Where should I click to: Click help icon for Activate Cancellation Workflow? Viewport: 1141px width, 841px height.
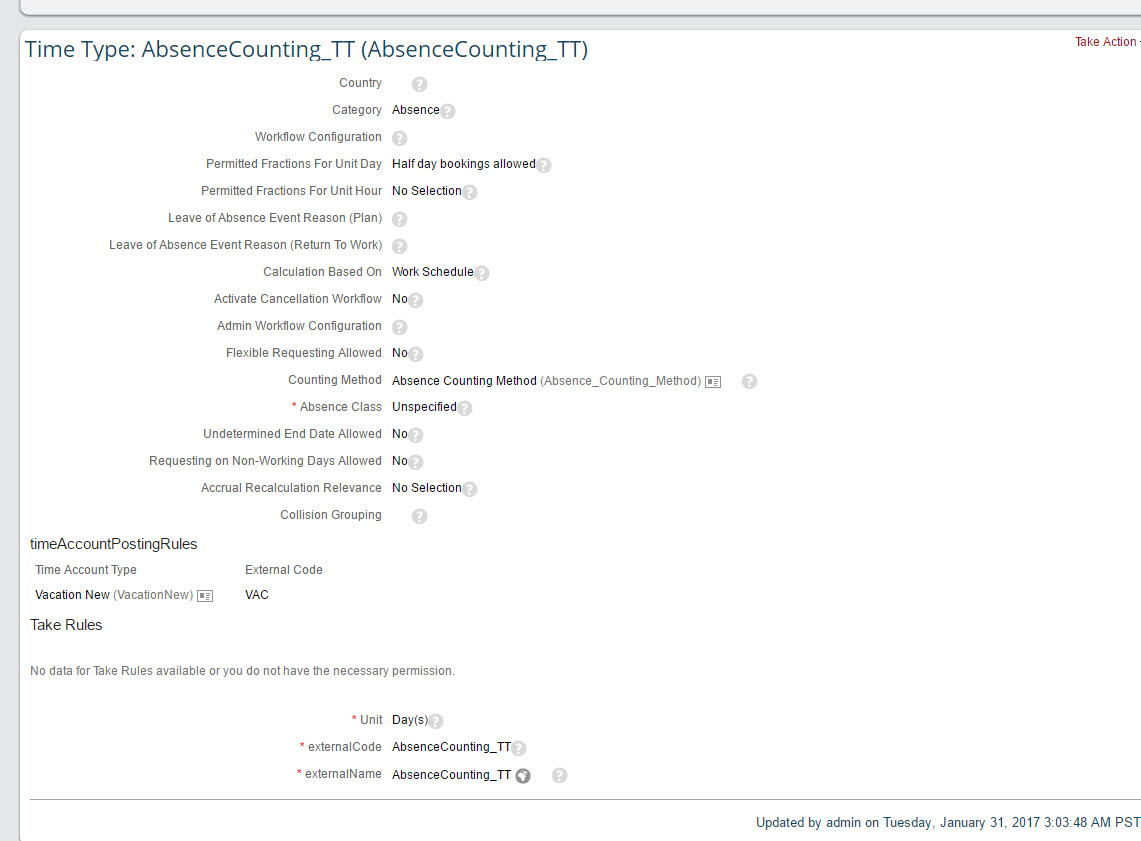[x=416, y=300]
